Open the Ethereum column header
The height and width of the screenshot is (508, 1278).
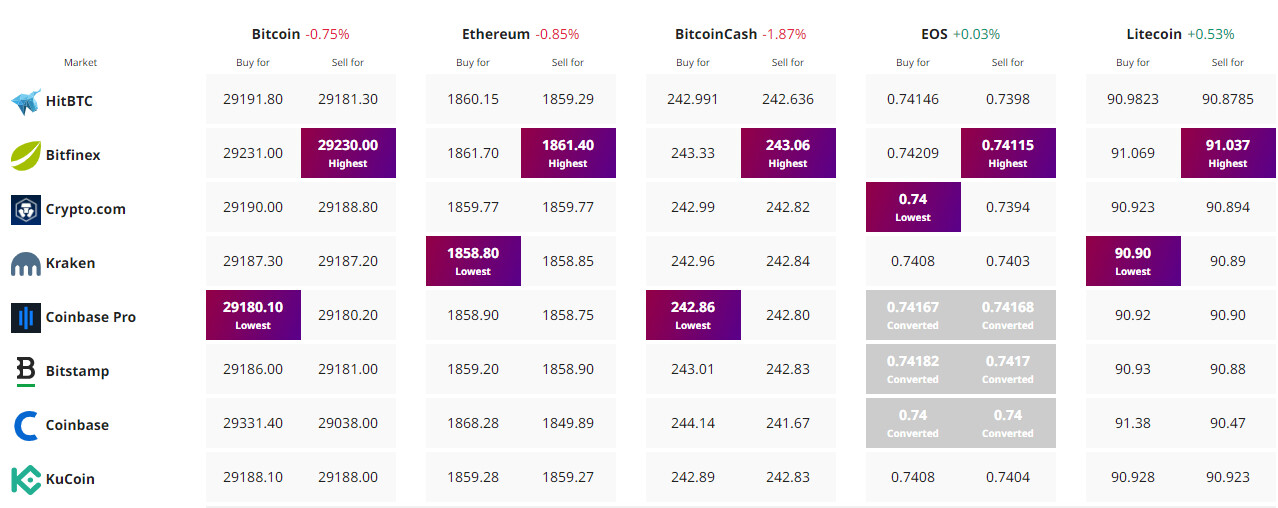tap(496, 34)
